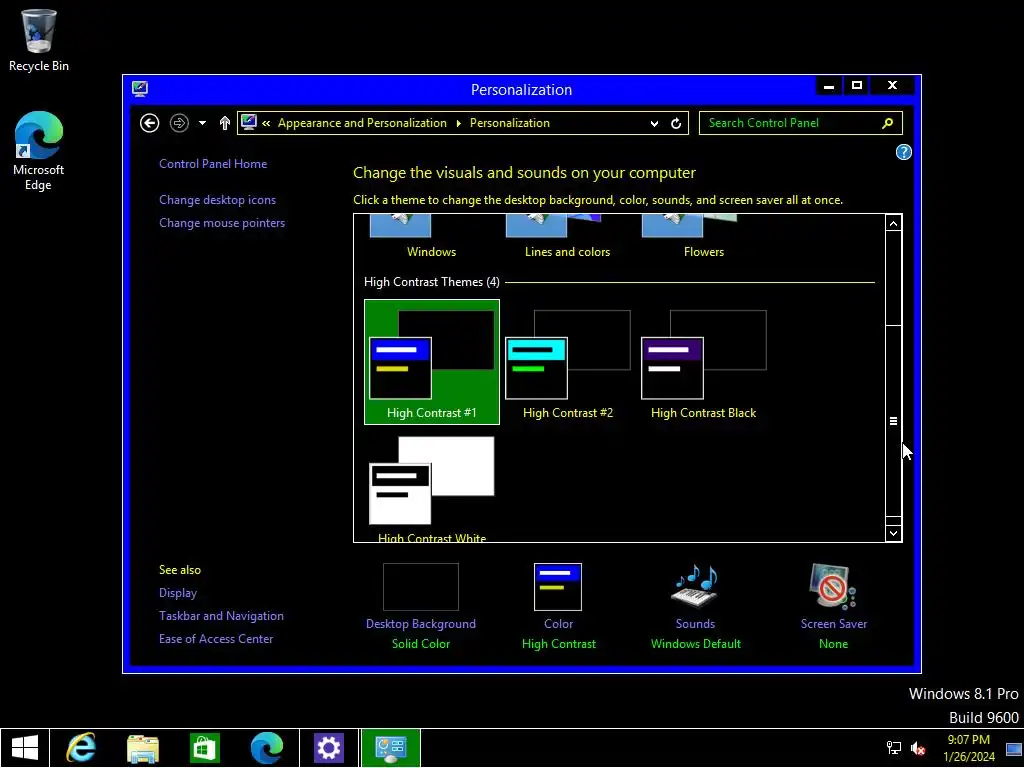Select the Windows theme

tap(431, 236)
